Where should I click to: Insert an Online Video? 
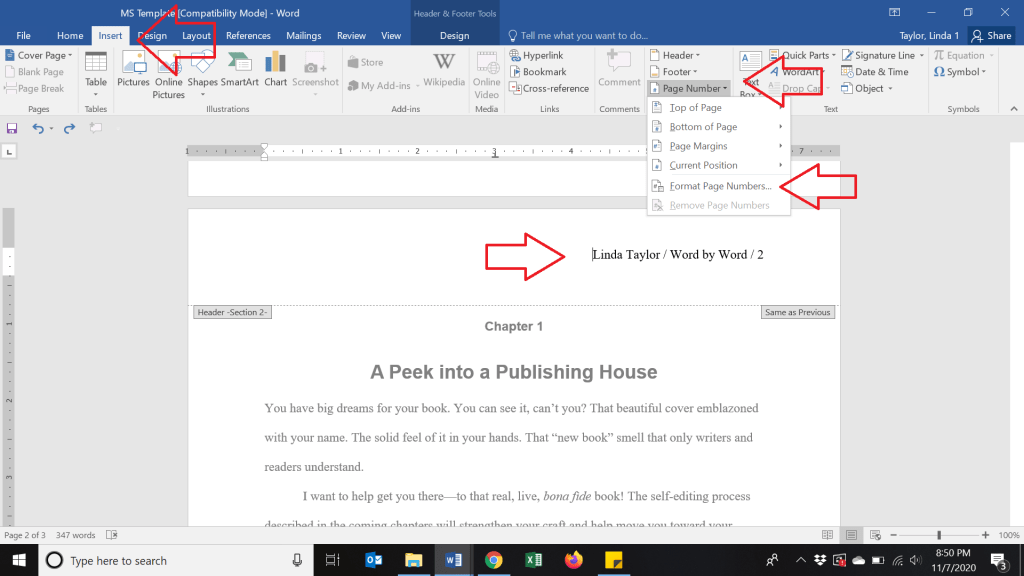[487, 75]
